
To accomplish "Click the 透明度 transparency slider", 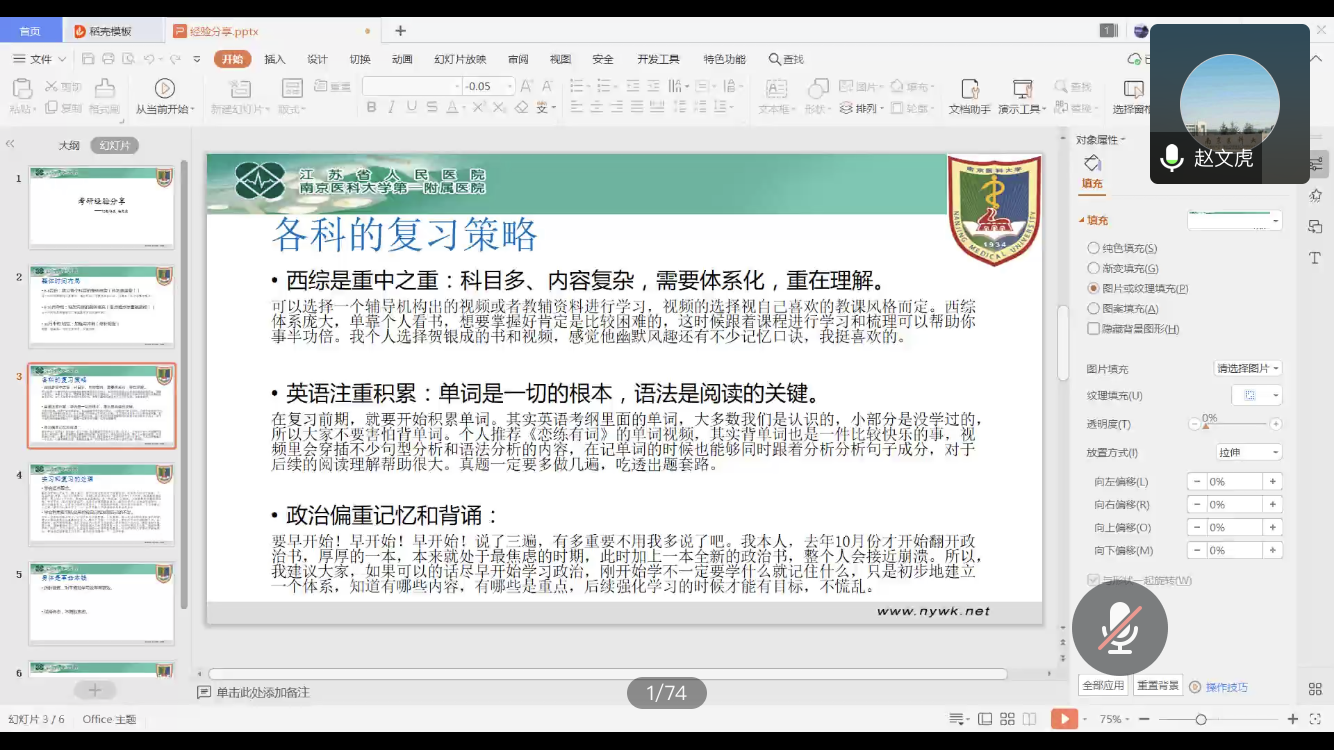I will click(x=1235, y=425).
